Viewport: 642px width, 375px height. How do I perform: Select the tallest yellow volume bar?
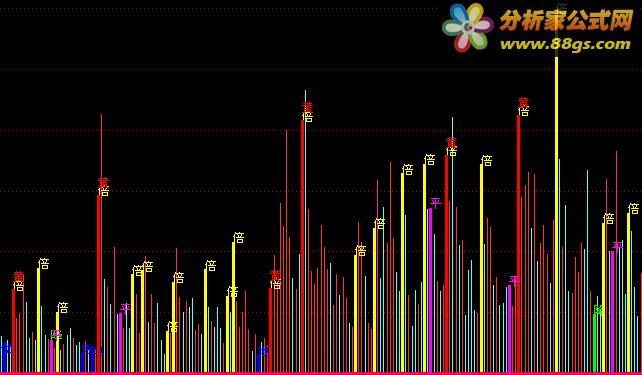tap(556, 214)
